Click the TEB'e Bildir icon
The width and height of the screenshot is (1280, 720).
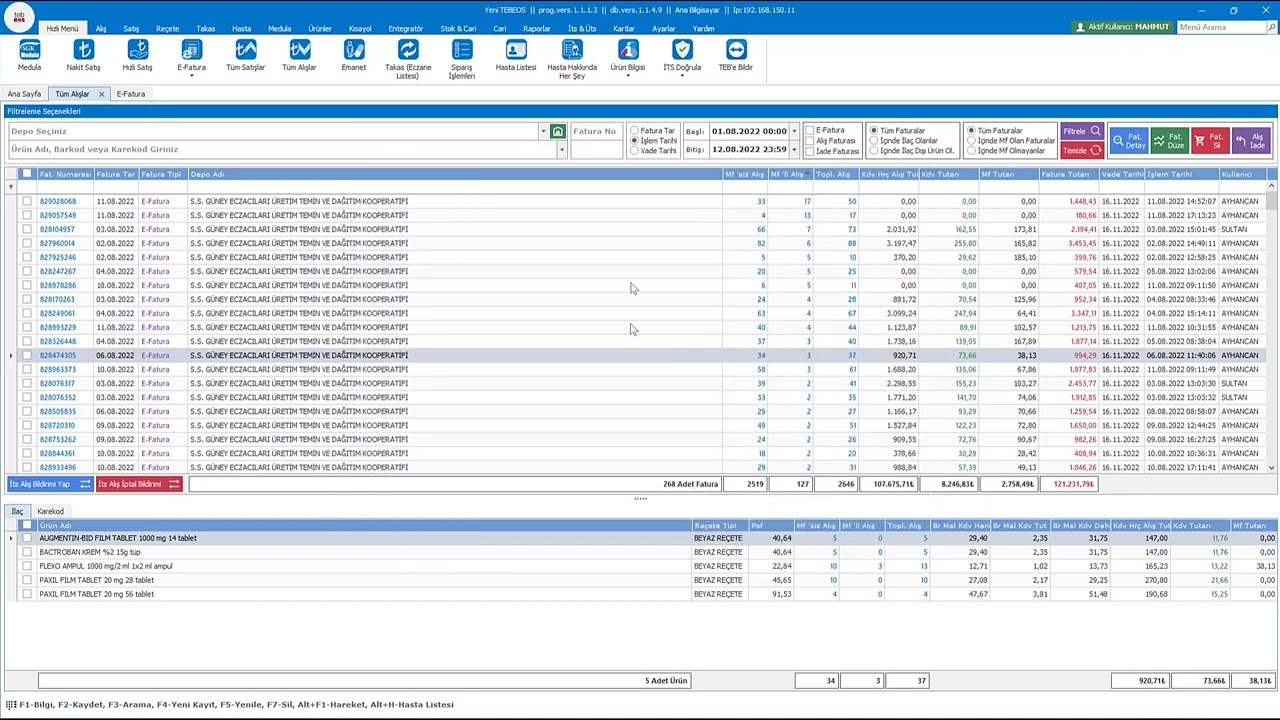pyautogui.click(x=736, y=56)
